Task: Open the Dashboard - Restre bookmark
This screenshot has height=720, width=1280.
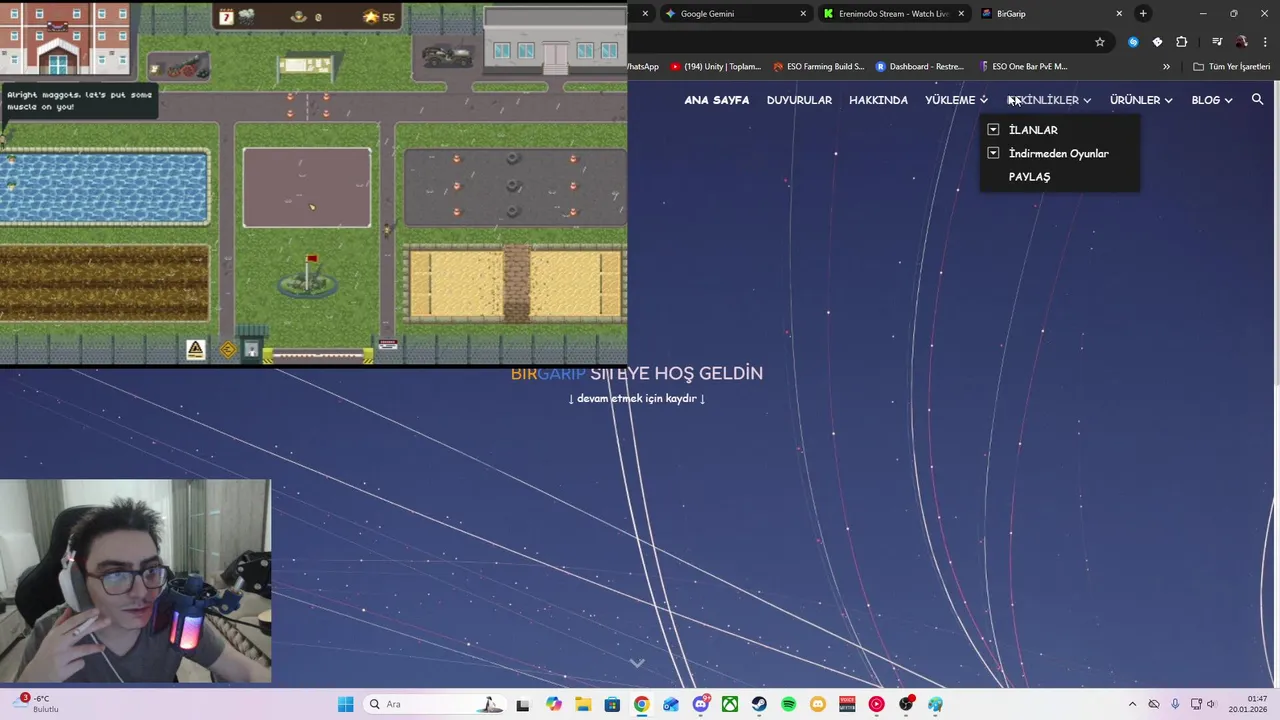Action: 920,67
